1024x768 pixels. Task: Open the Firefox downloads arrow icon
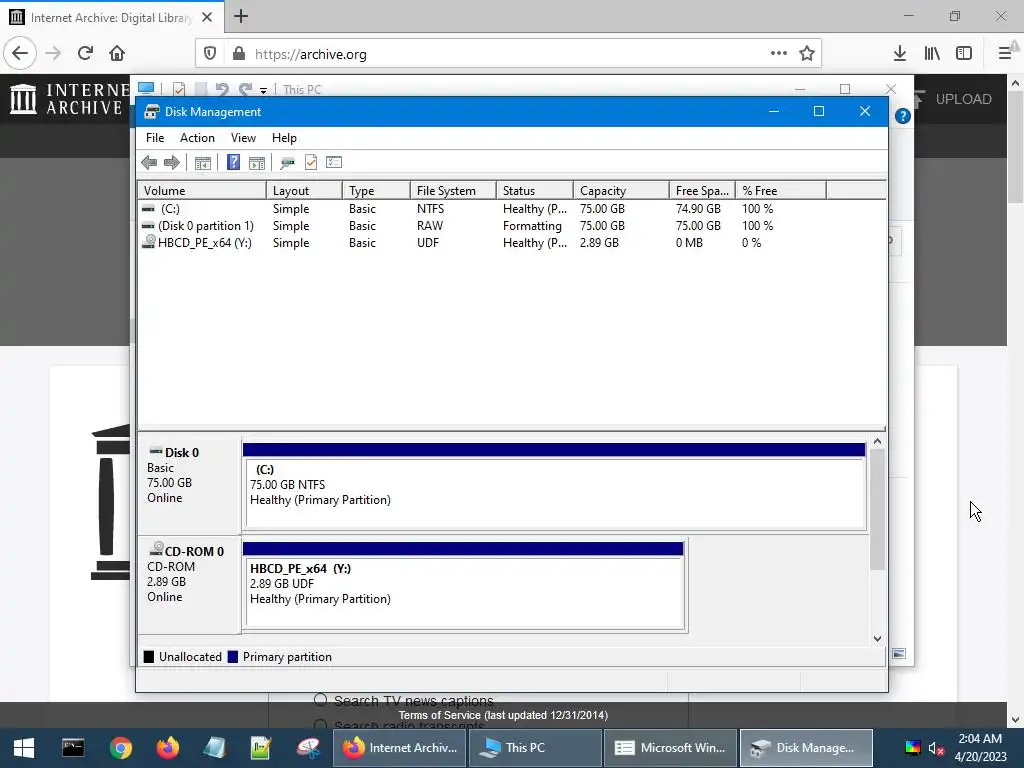[900, 54]
